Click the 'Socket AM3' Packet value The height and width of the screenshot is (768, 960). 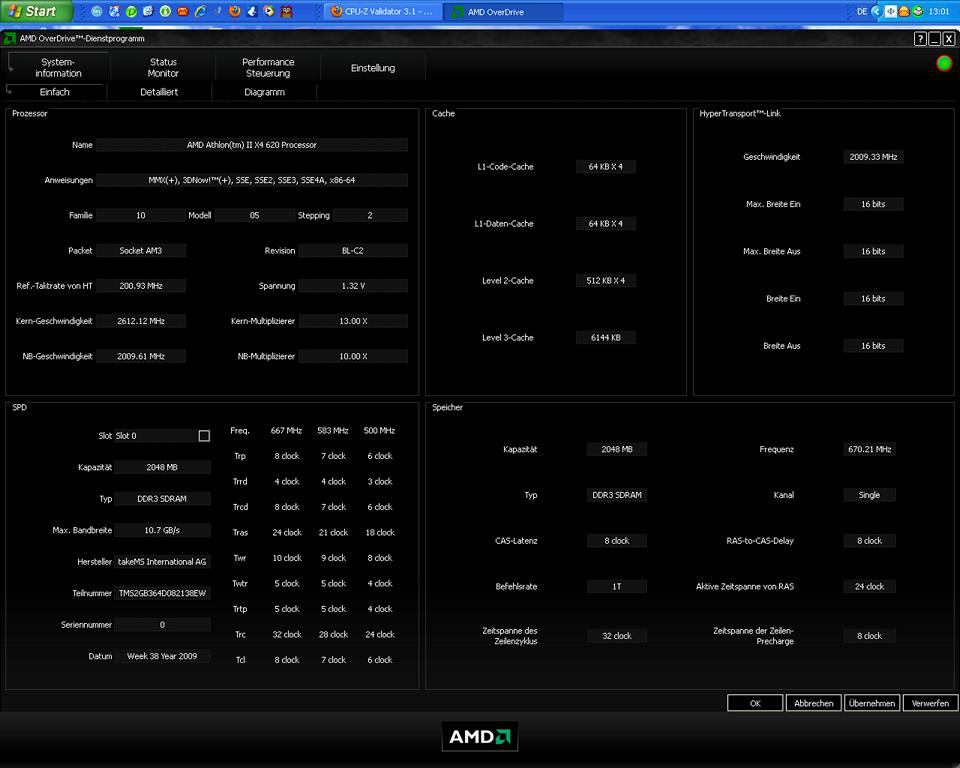(141, 250)
